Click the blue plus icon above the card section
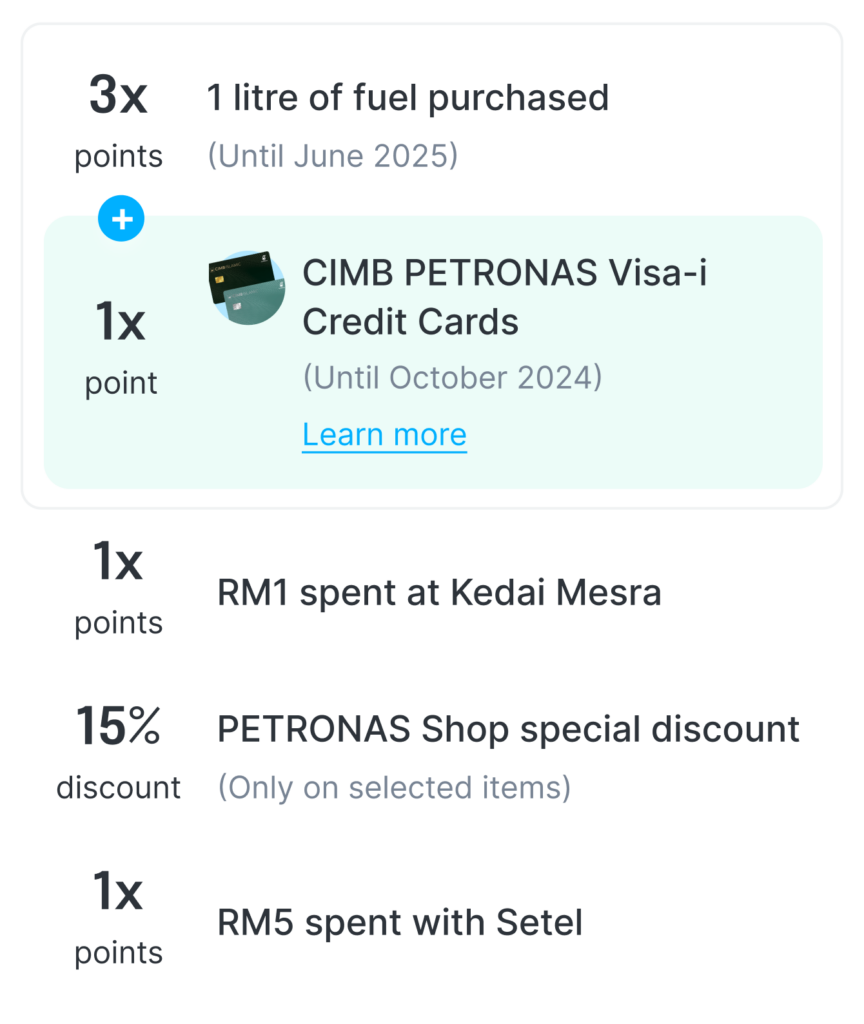Image resolution: width=864 pixels, height=1024 pixels. (x=121, y=218)
